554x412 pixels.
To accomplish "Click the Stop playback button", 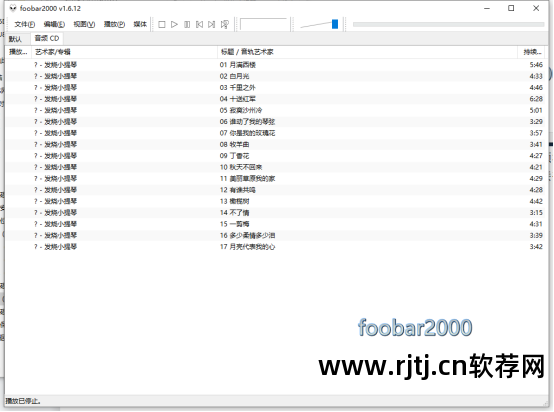I will 162,24.
